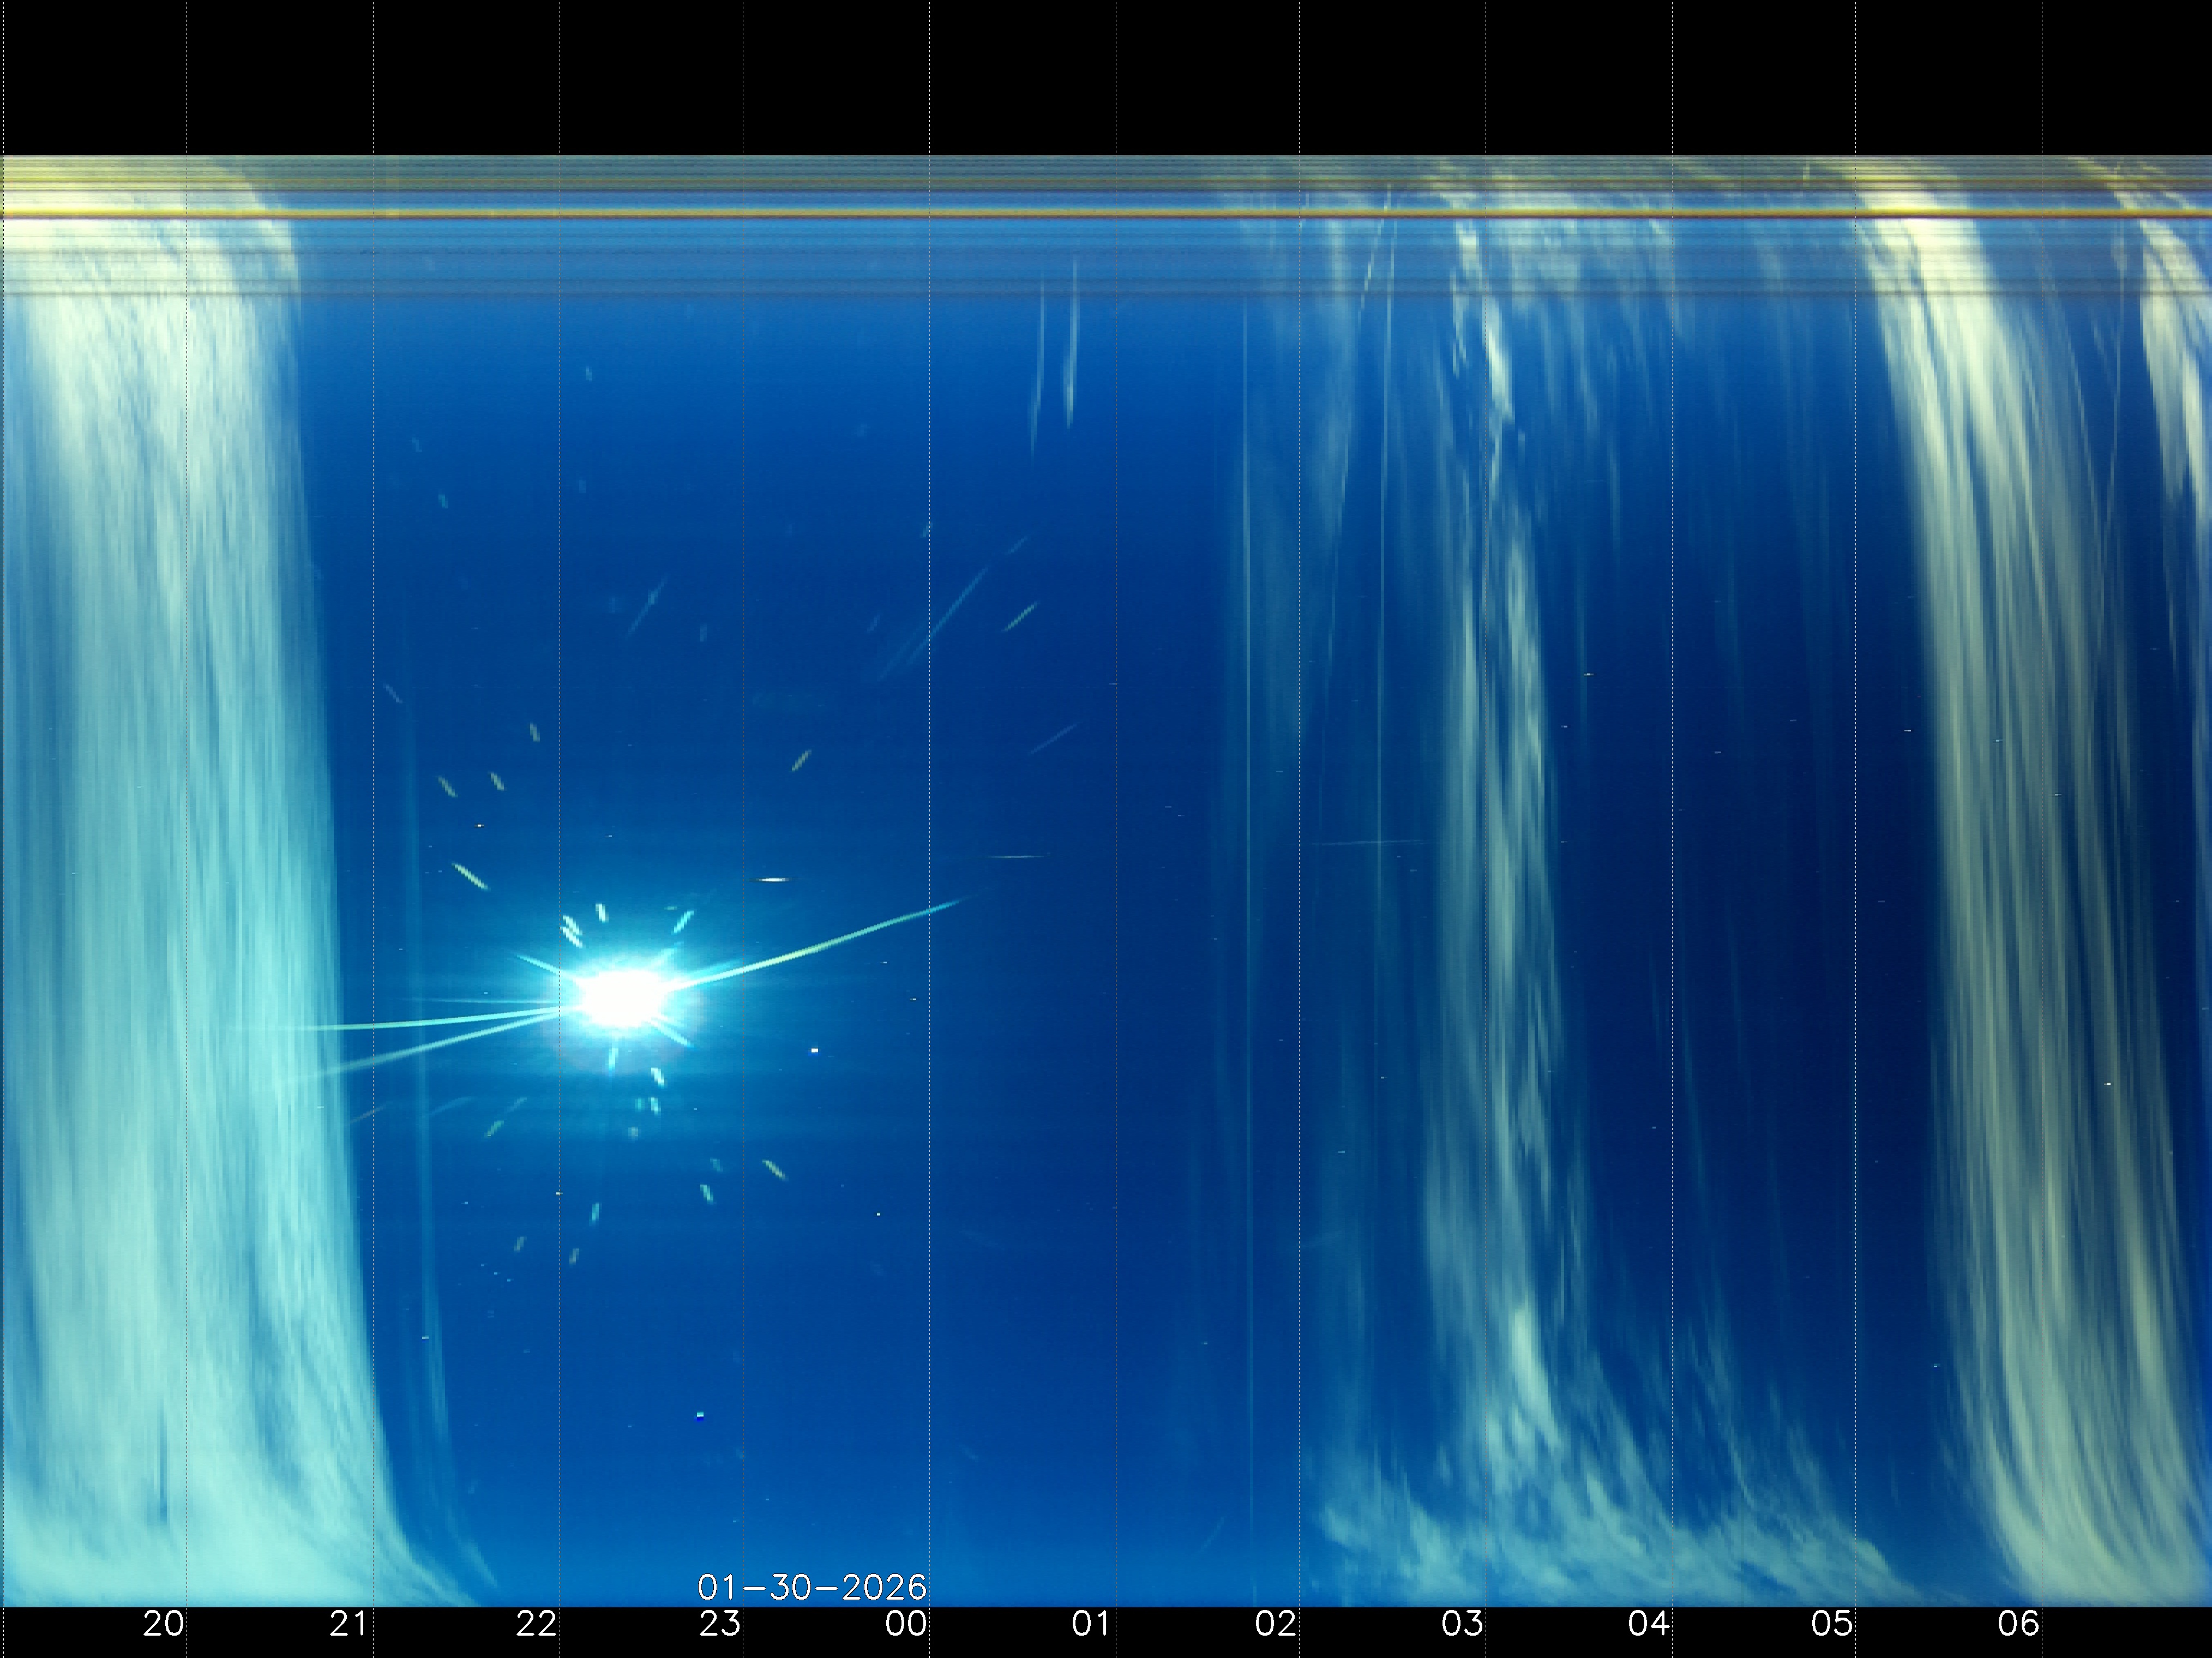Image resolution: width=2212 pixels, height=1658 pixels.
Task: Click the 01 hour label
Action: tap(1091, 1623)
